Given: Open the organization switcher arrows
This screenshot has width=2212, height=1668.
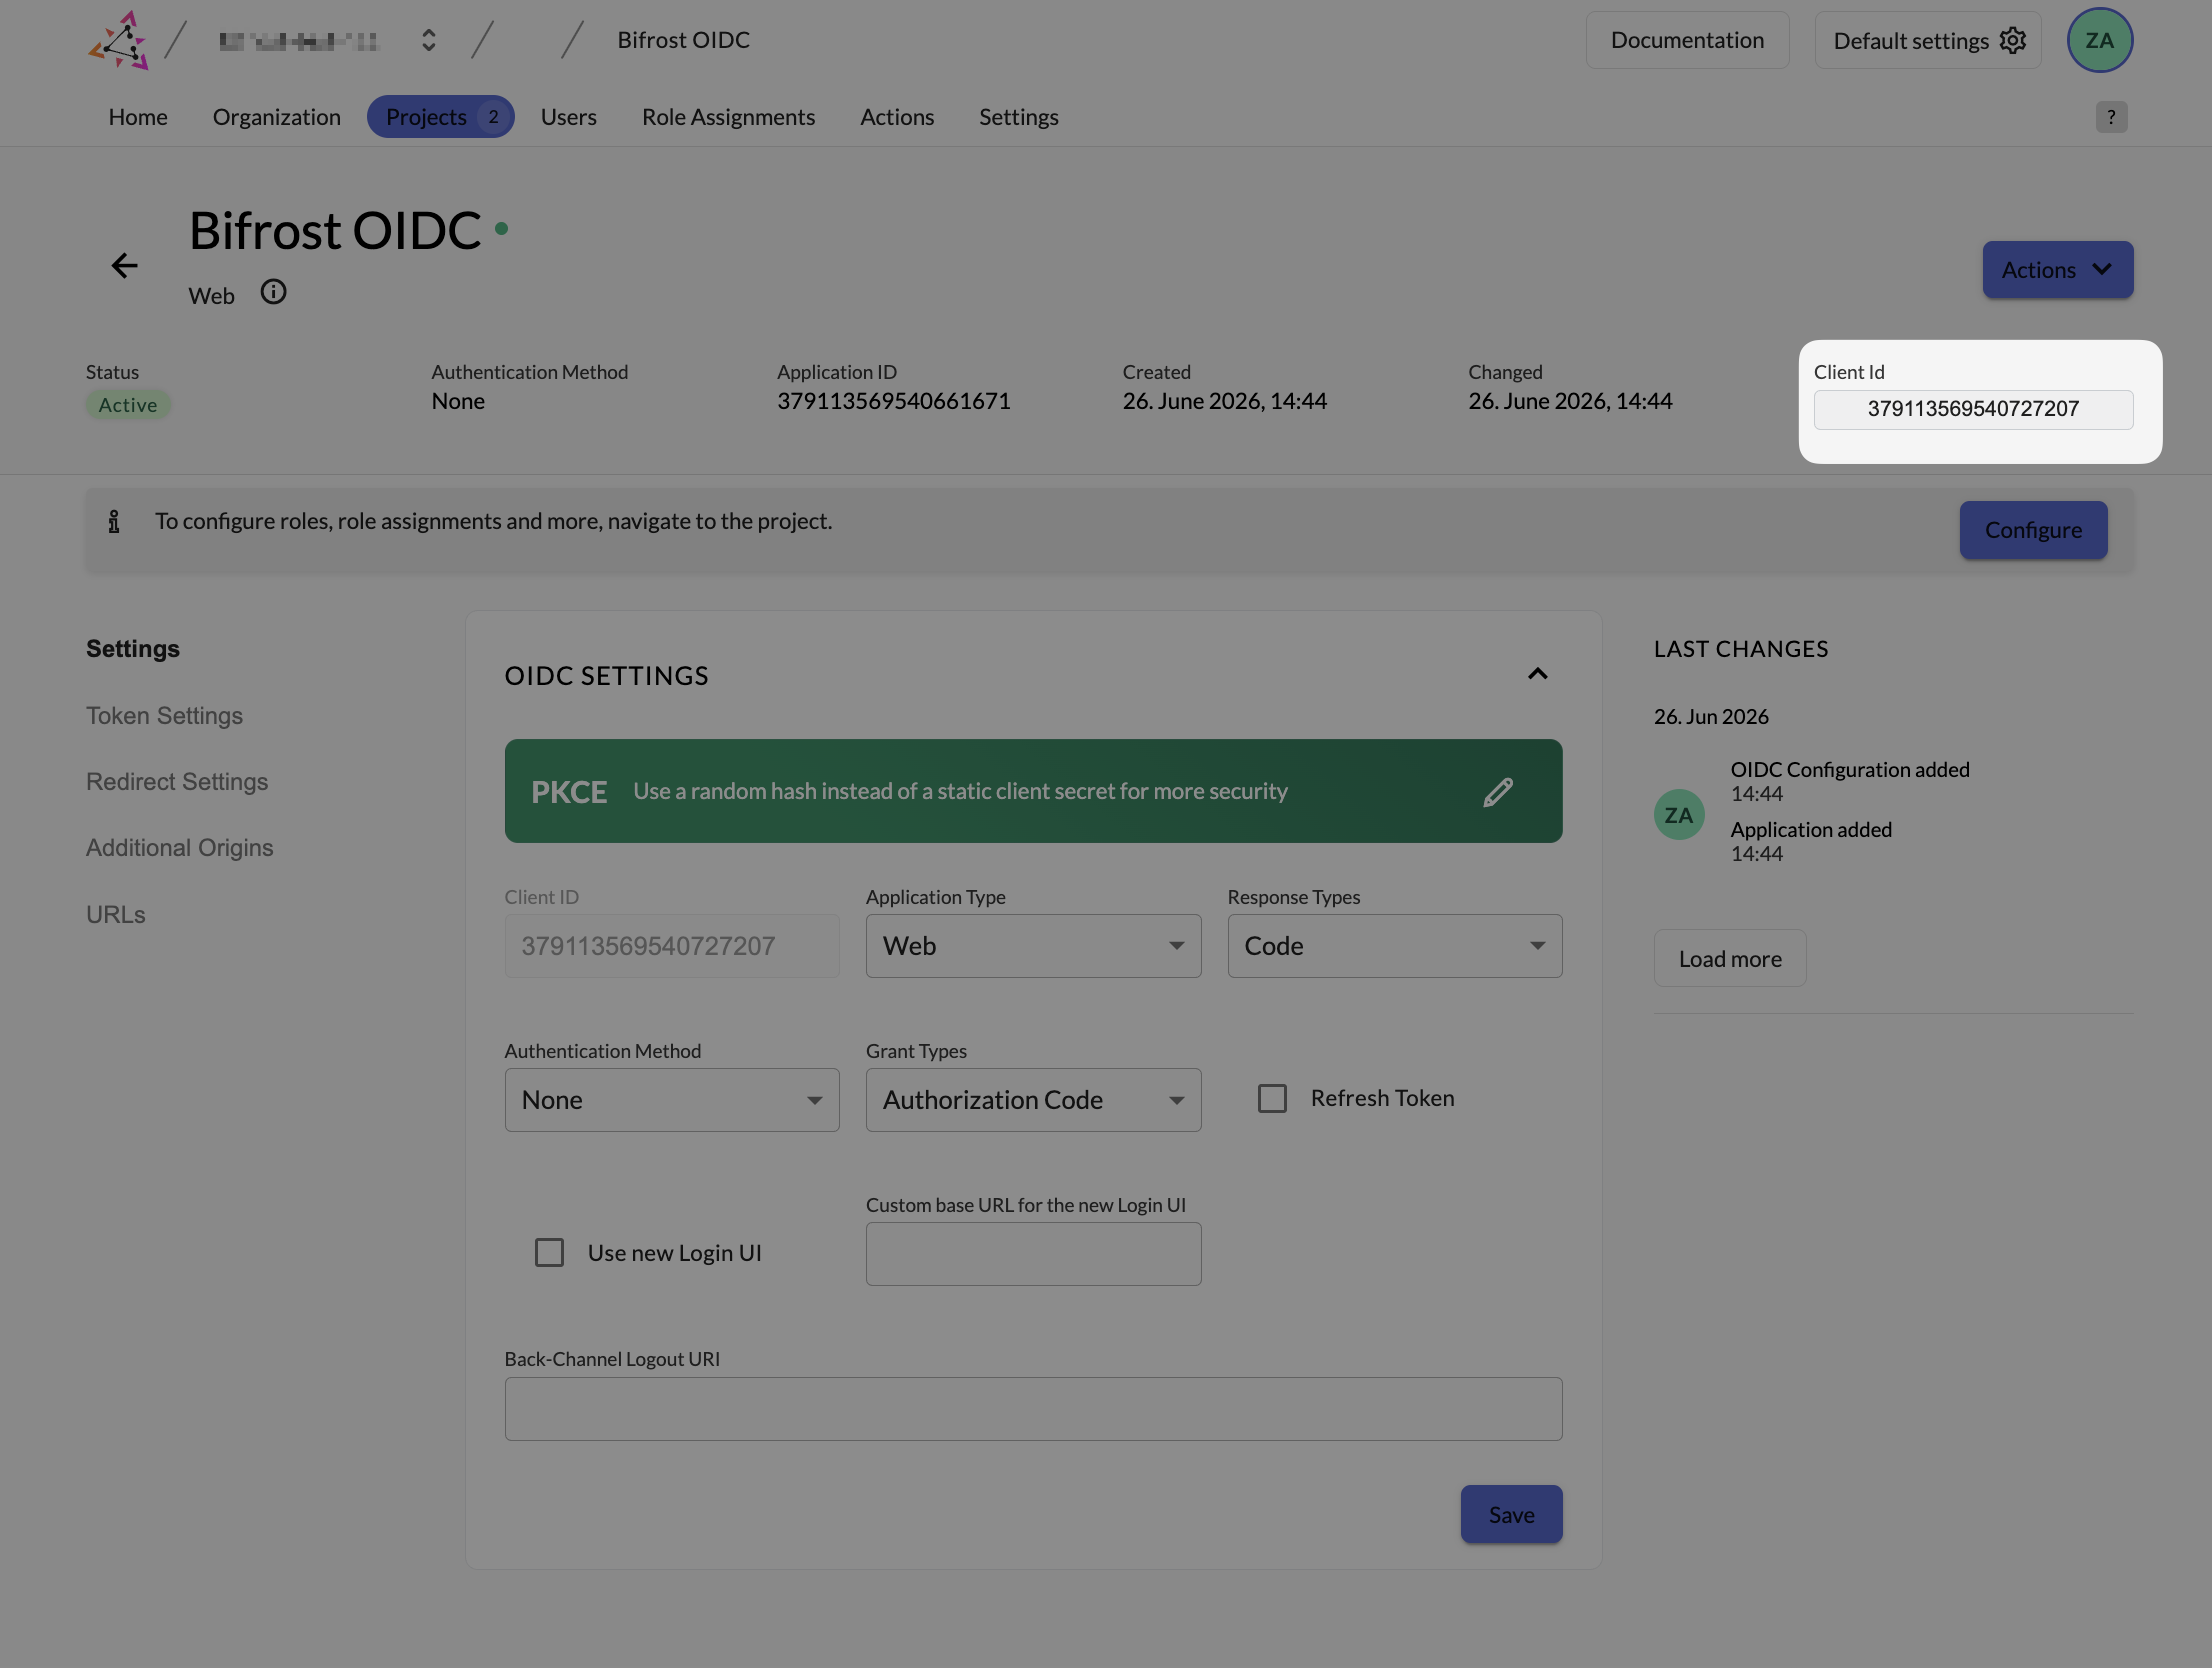Looking at the screenshot, I should click(x=428, y=41).
